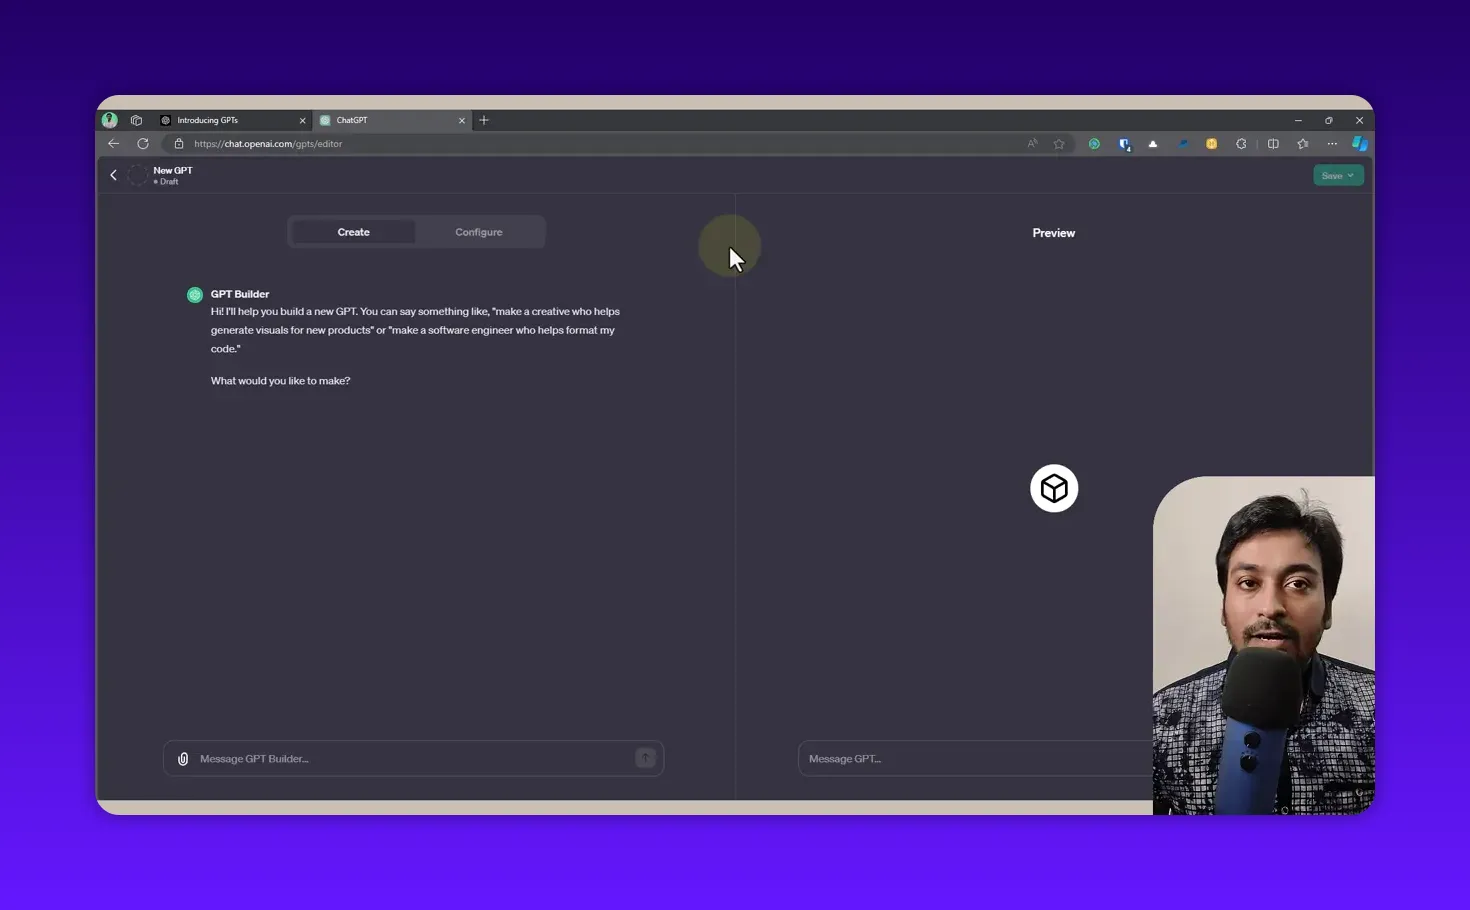
Task: Open the Settings and more menu
Action: (1332, 143)
